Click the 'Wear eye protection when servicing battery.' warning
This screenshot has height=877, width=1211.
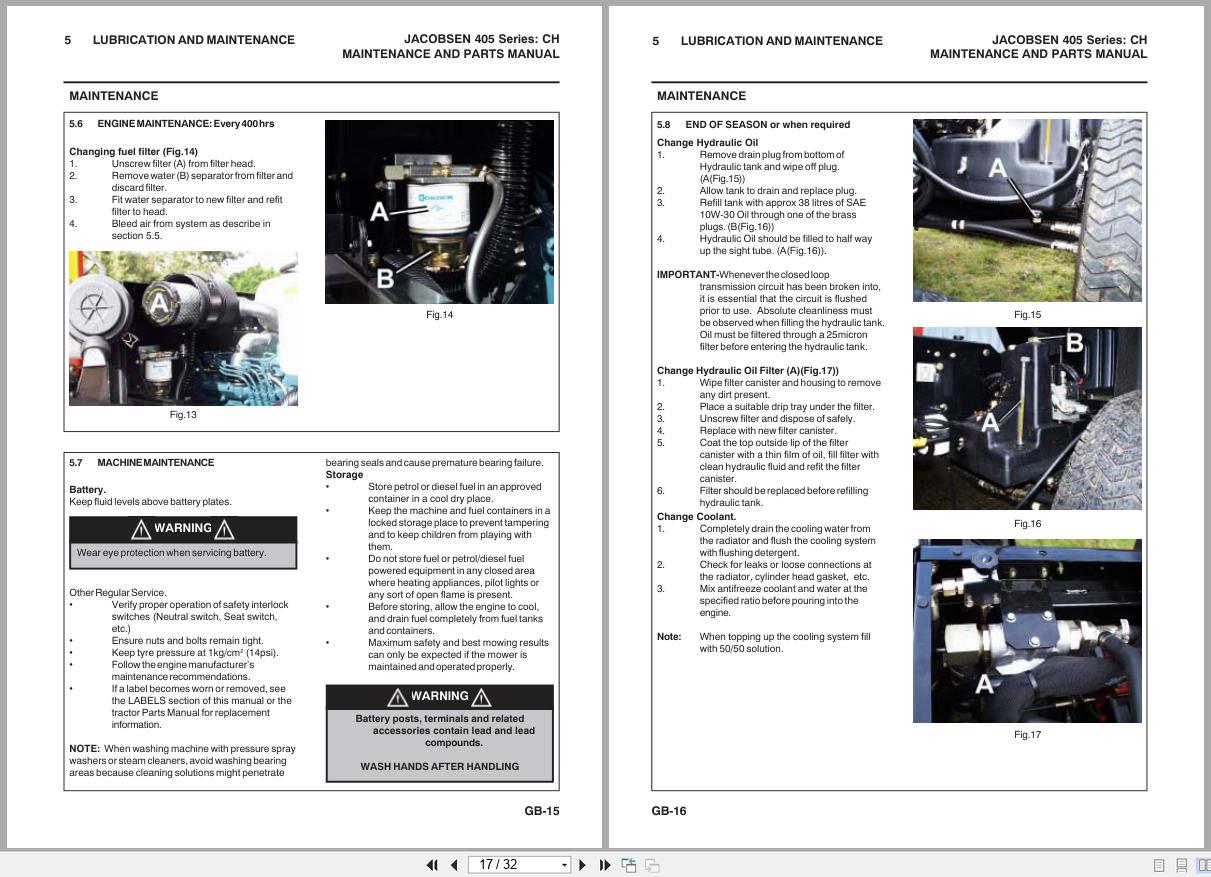click(172, 553)
